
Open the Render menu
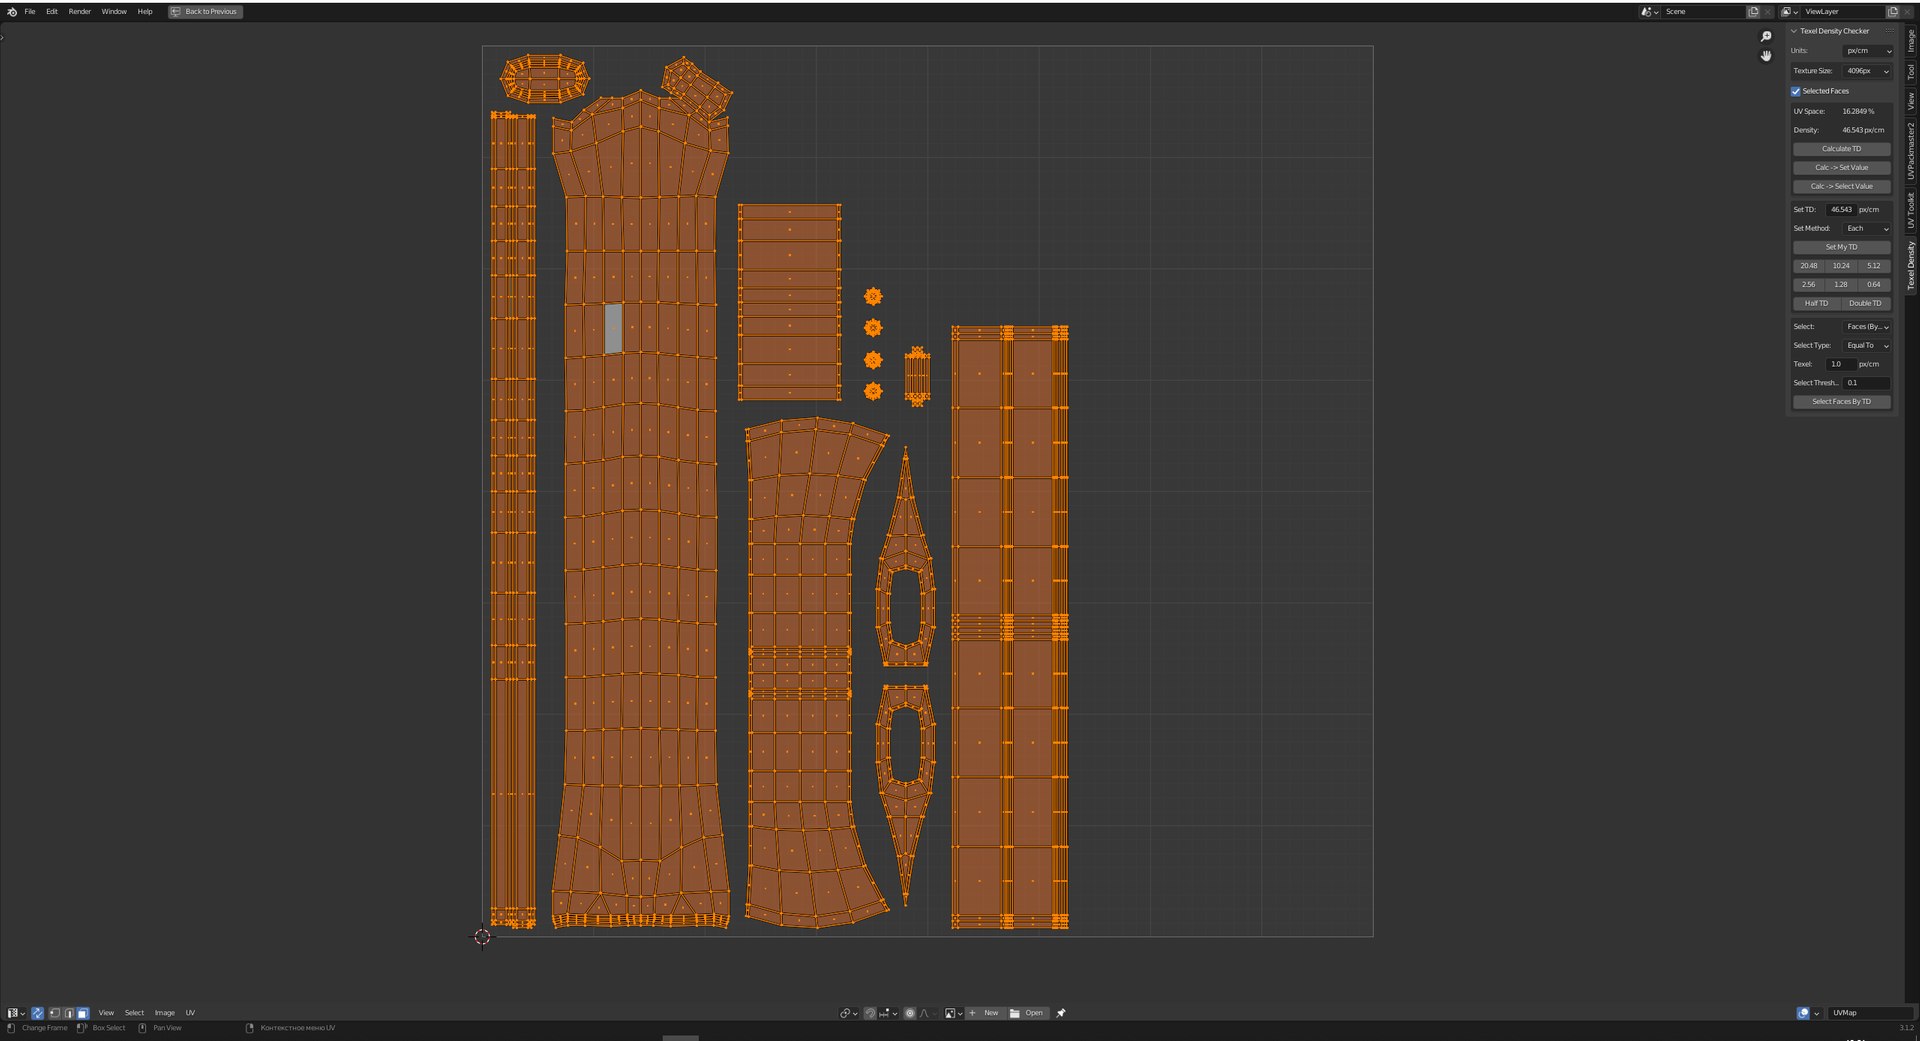80,12
